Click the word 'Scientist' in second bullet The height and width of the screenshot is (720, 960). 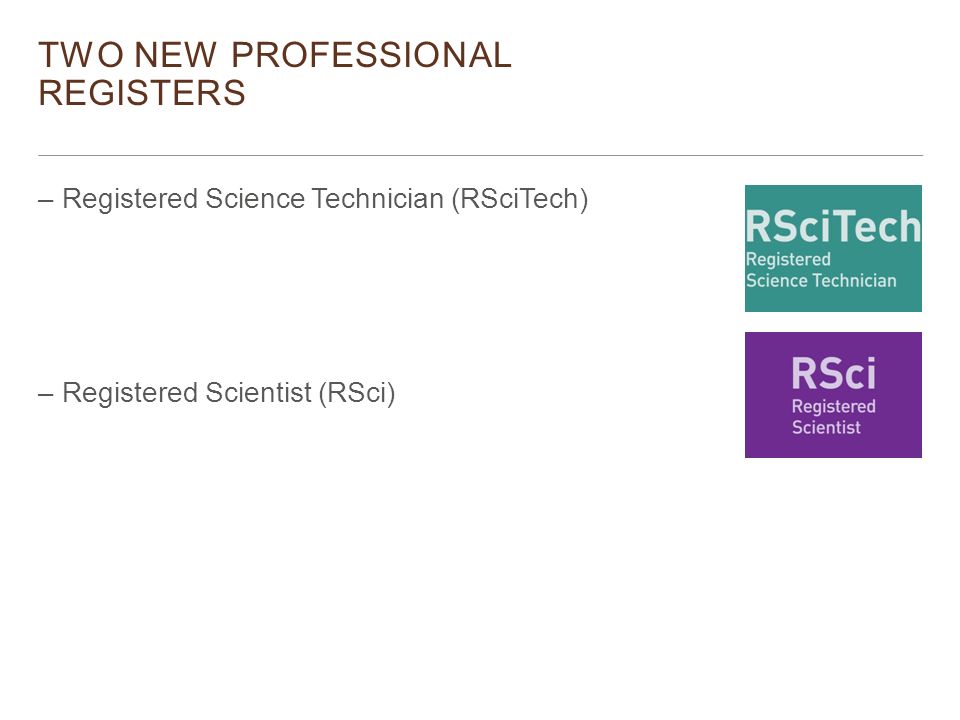tap(258, 393)
